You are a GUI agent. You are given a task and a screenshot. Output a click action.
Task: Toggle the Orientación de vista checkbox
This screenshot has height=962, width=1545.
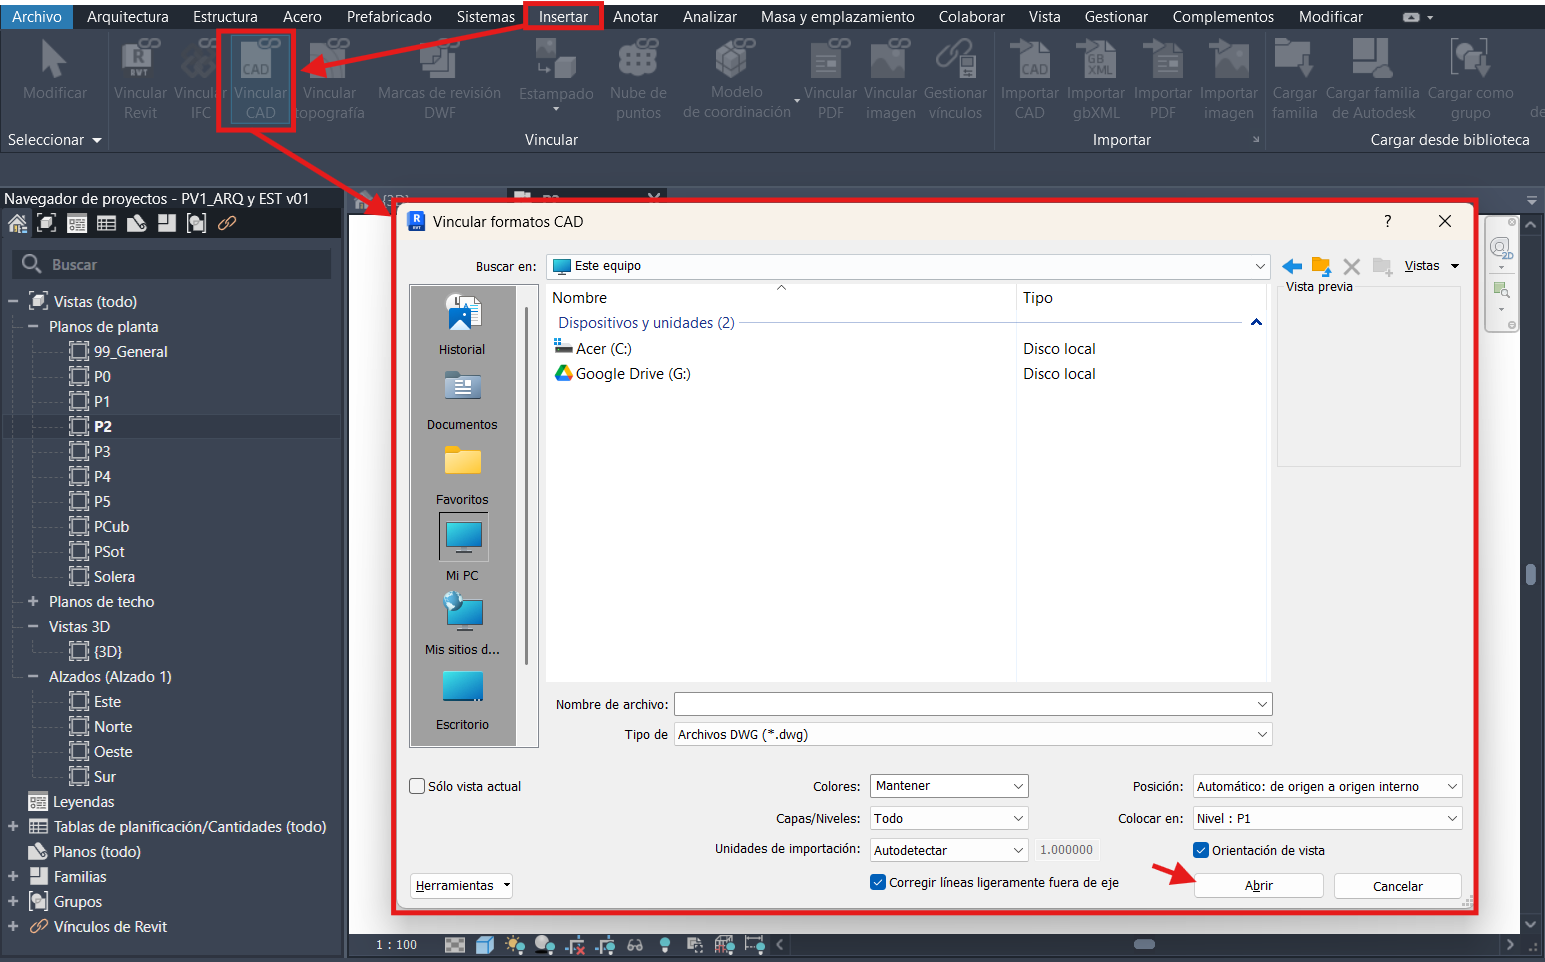click(x=1201, y=851)
